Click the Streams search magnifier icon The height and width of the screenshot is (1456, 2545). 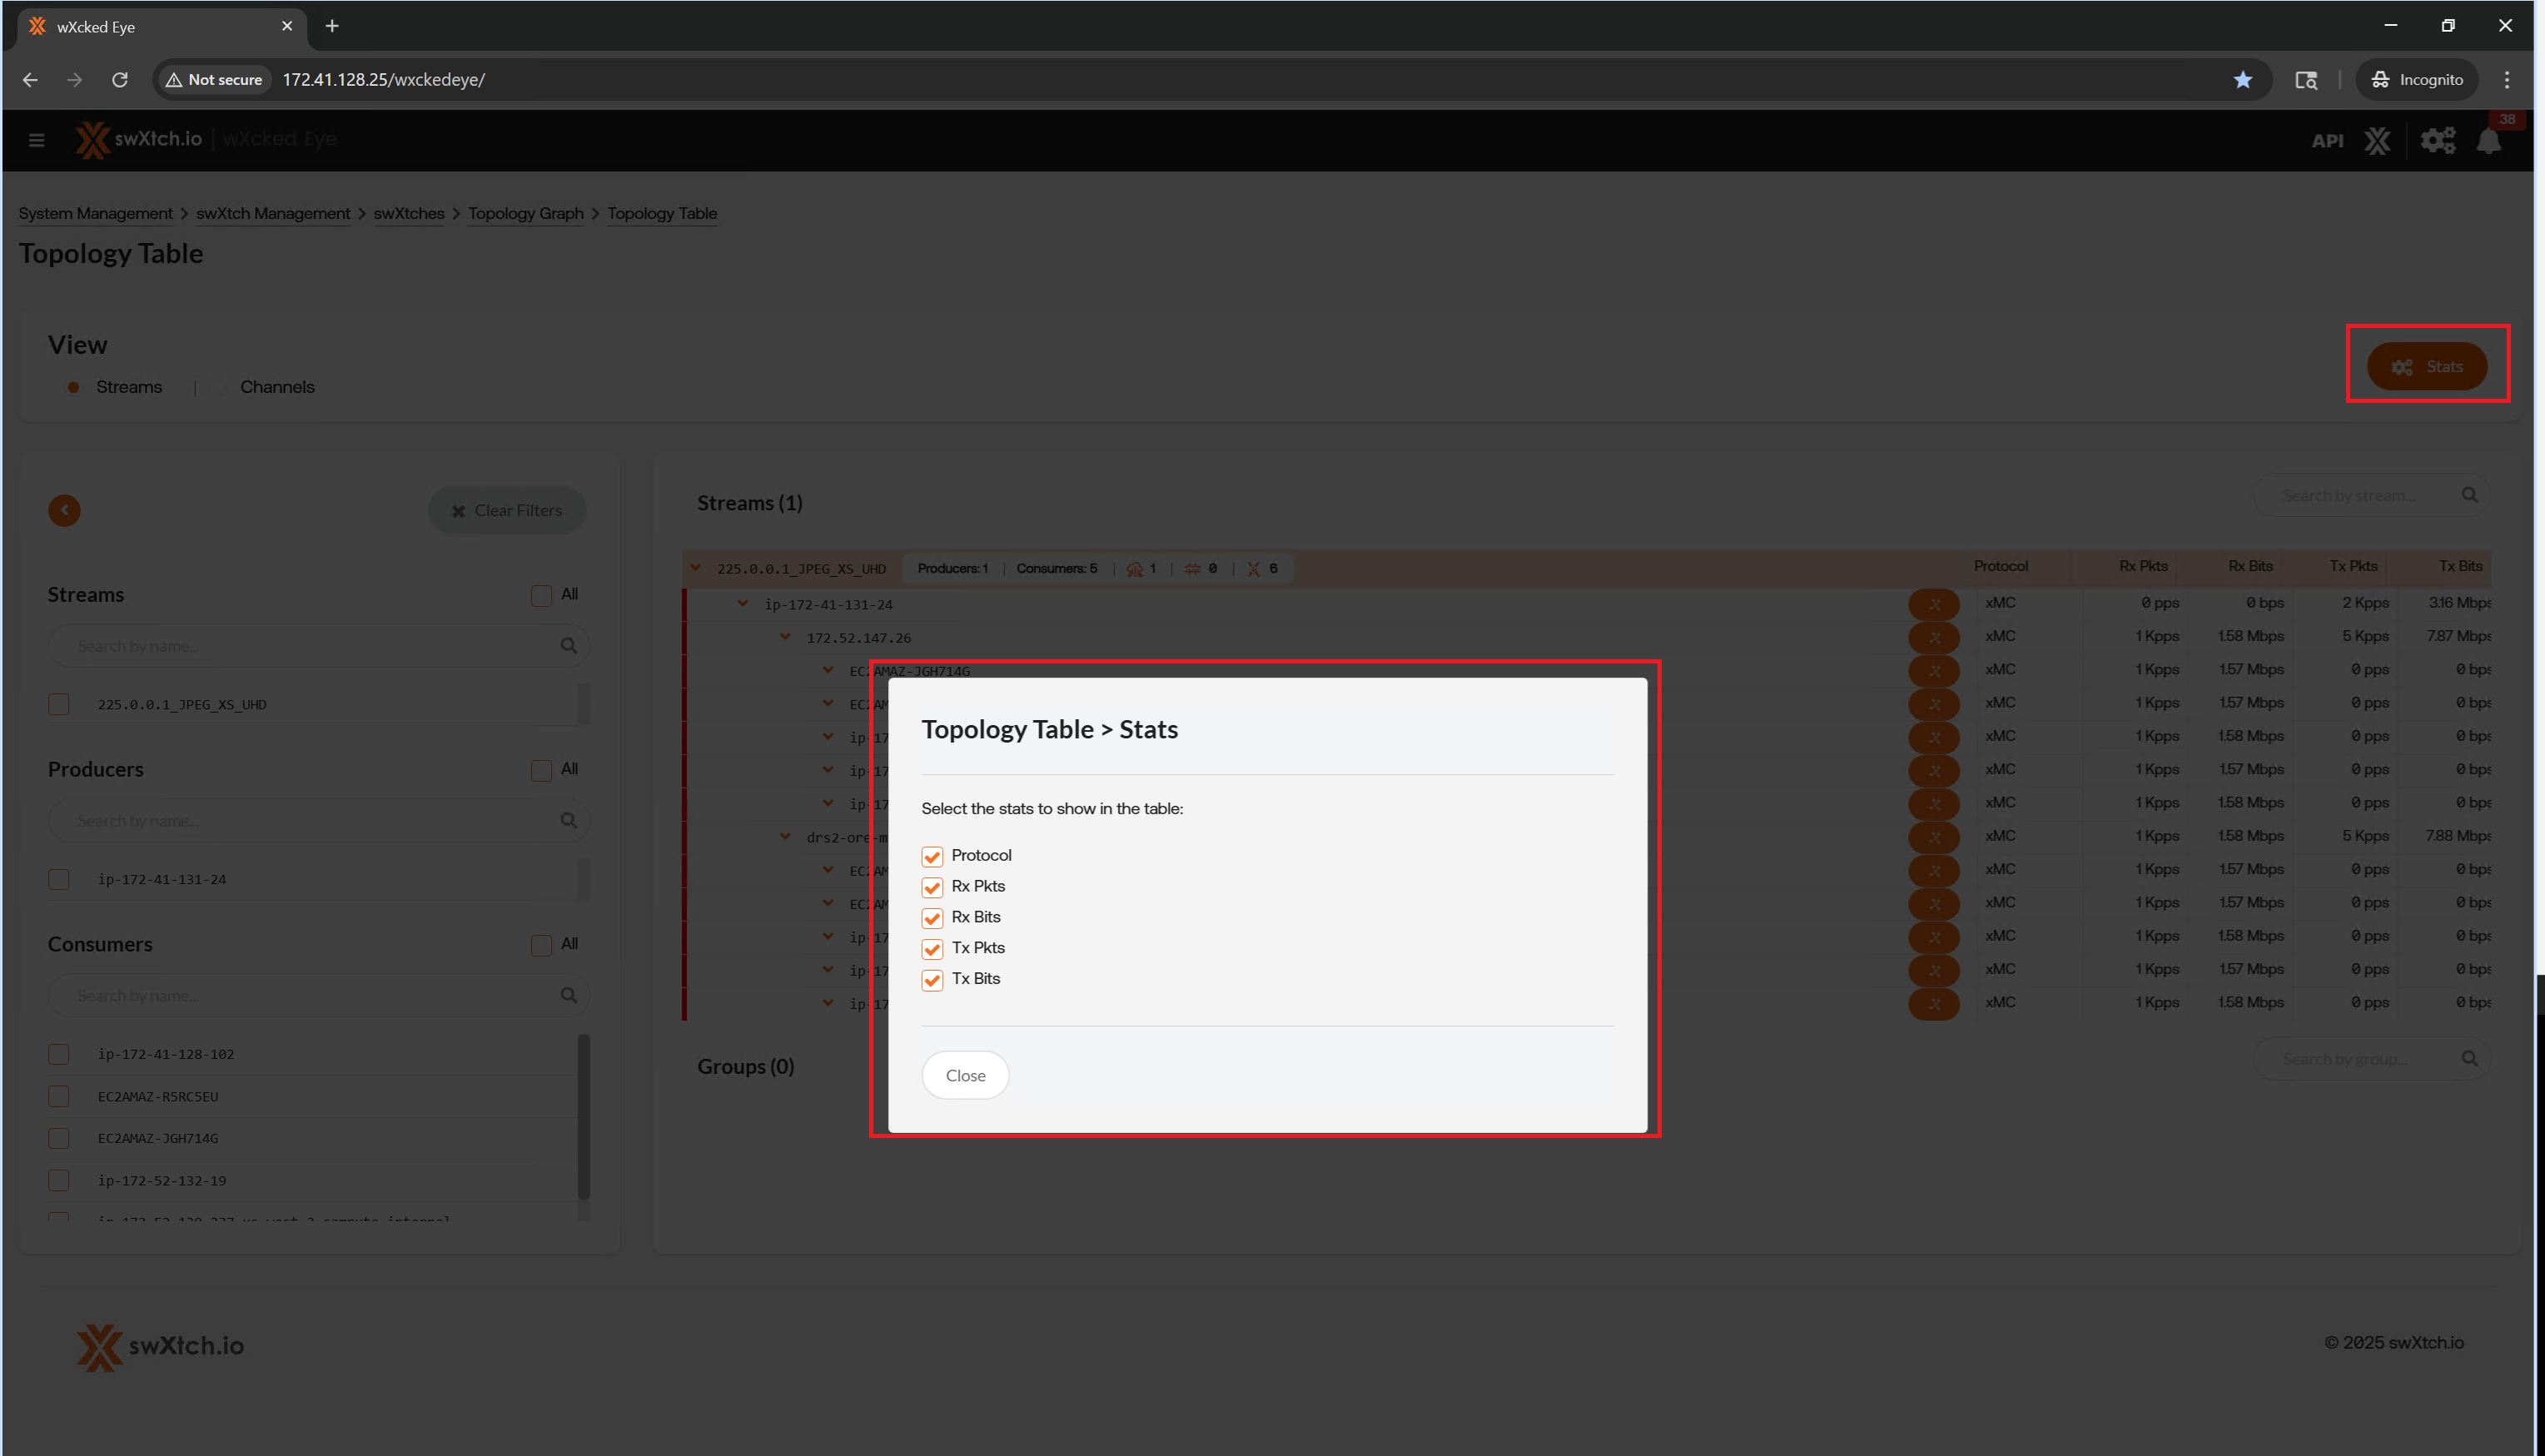(x=568, y=646)
